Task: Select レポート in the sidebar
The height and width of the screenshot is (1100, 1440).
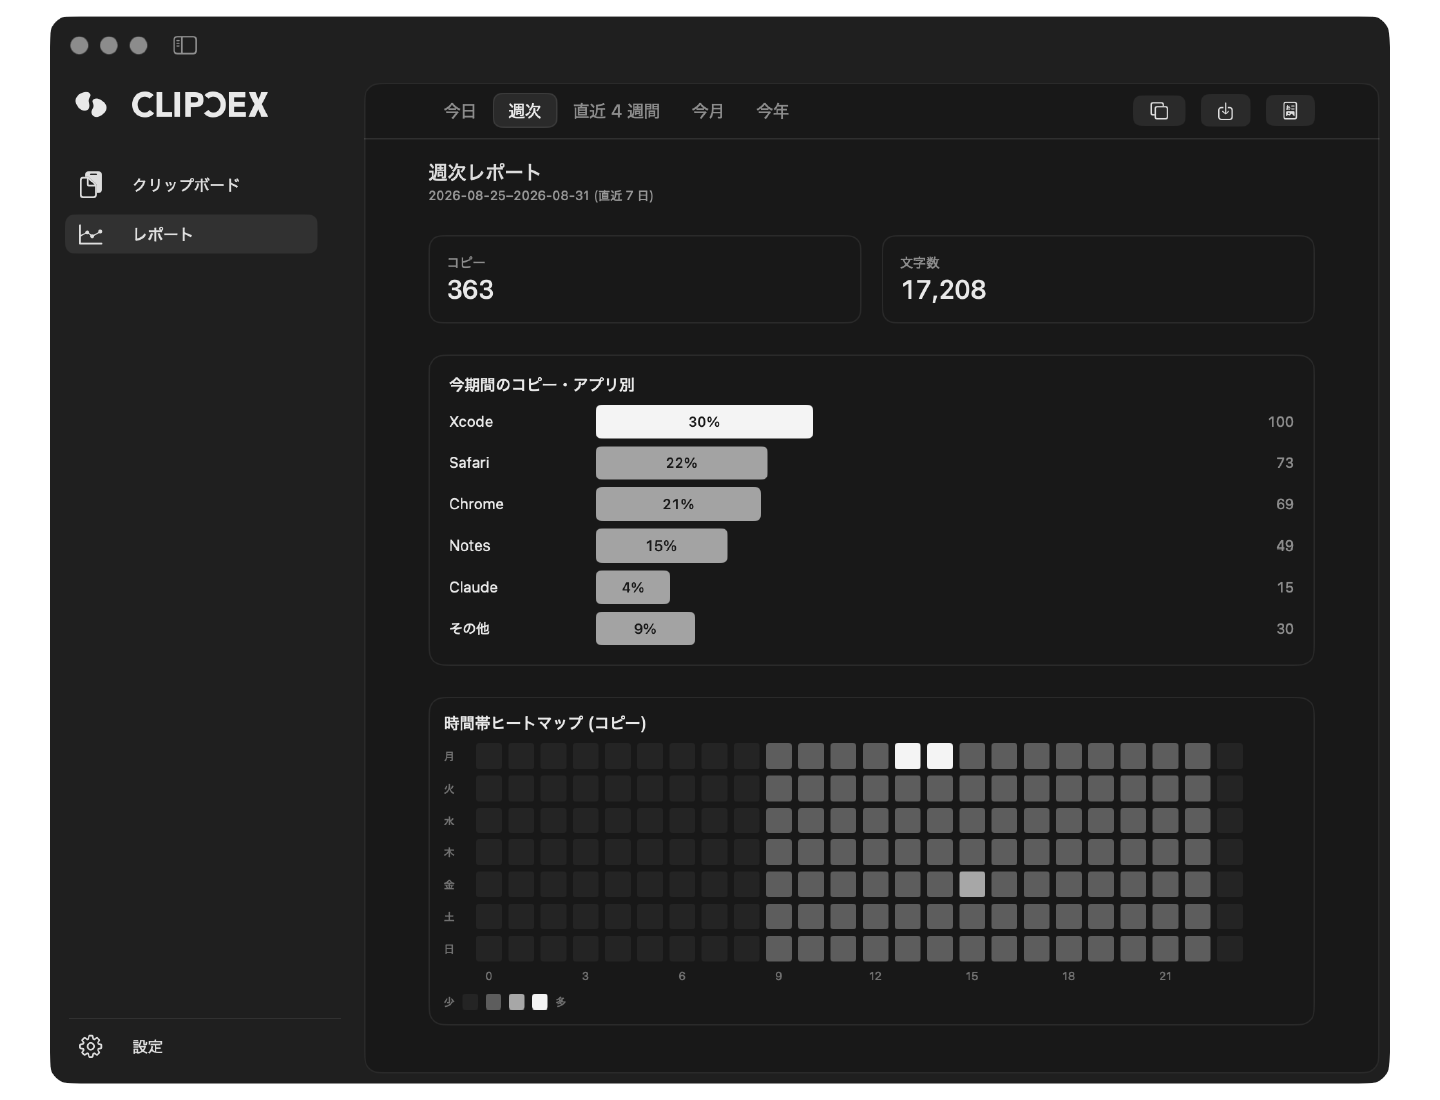Action: 191,234
